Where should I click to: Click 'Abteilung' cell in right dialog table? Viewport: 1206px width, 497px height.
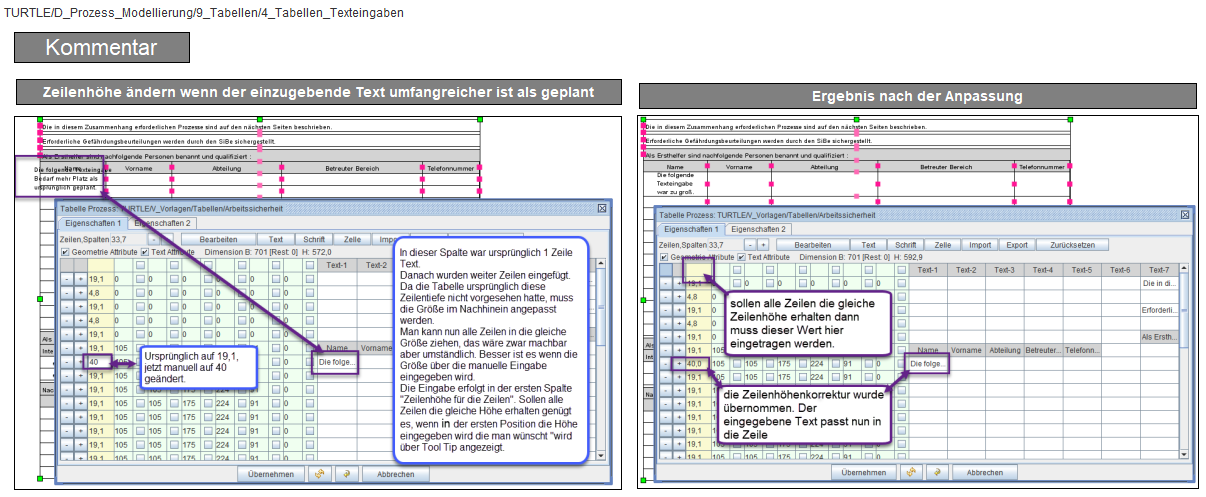[x=1004, y=350]
